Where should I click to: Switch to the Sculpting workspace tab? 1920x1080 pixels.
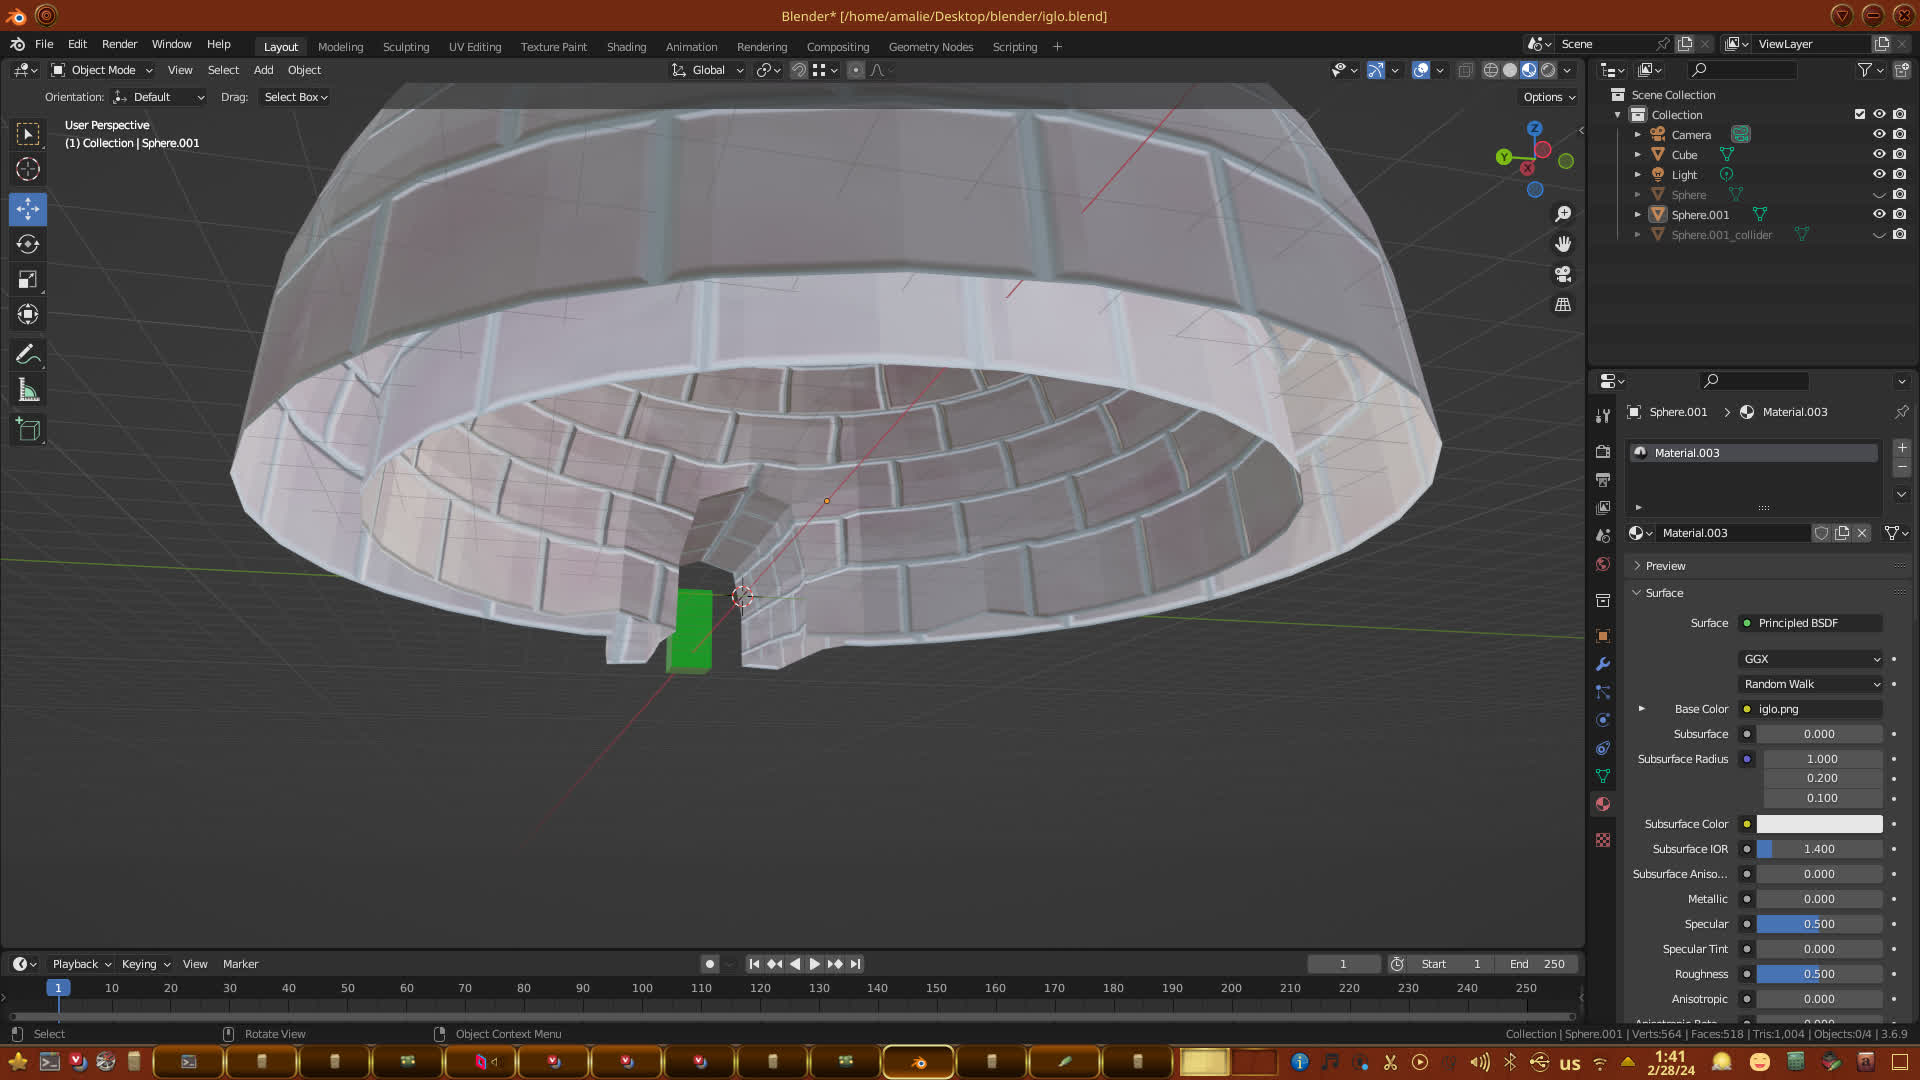click(x=405, y=47)
